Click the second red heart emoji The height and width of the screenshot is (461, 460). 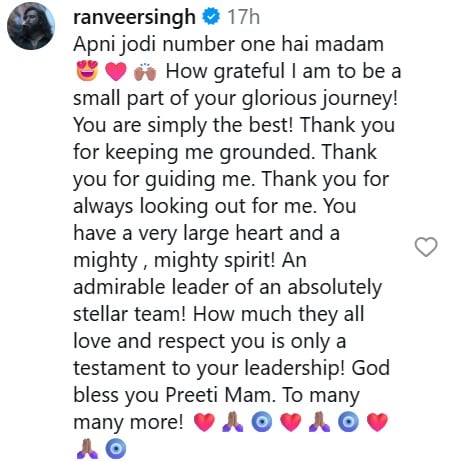coord(291,422)
